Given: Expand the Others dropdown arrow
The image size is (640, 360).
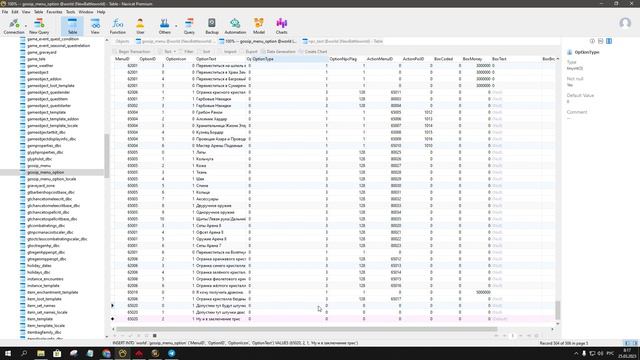Looking at the screenshot, I should coord(176,26).
